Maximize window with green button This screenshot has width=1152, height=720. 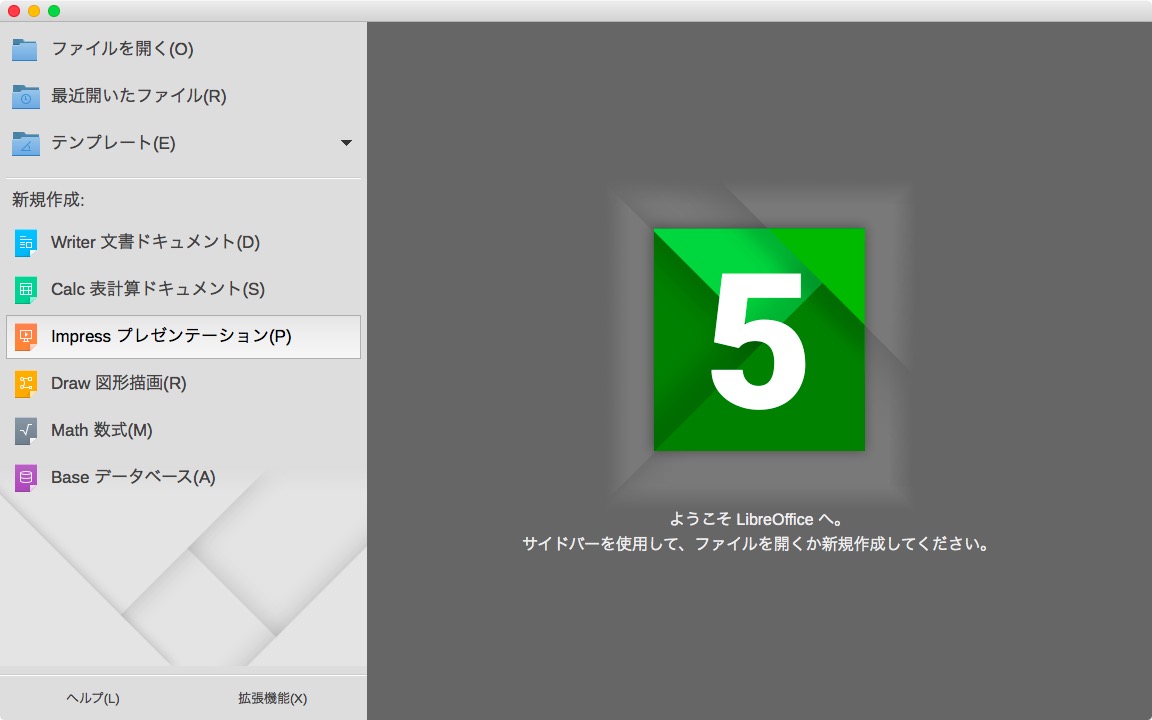tap(54, 11)
